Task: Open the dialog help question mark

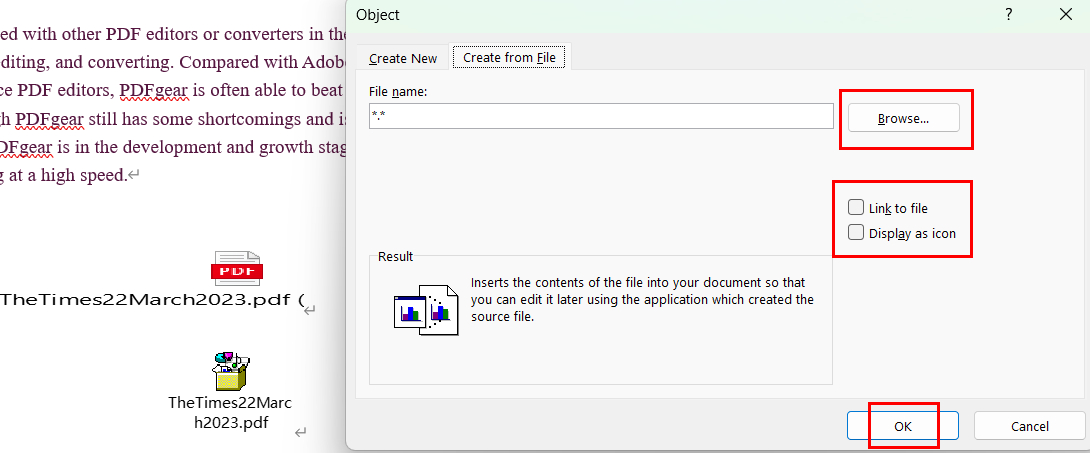Action: (1009, 15)
